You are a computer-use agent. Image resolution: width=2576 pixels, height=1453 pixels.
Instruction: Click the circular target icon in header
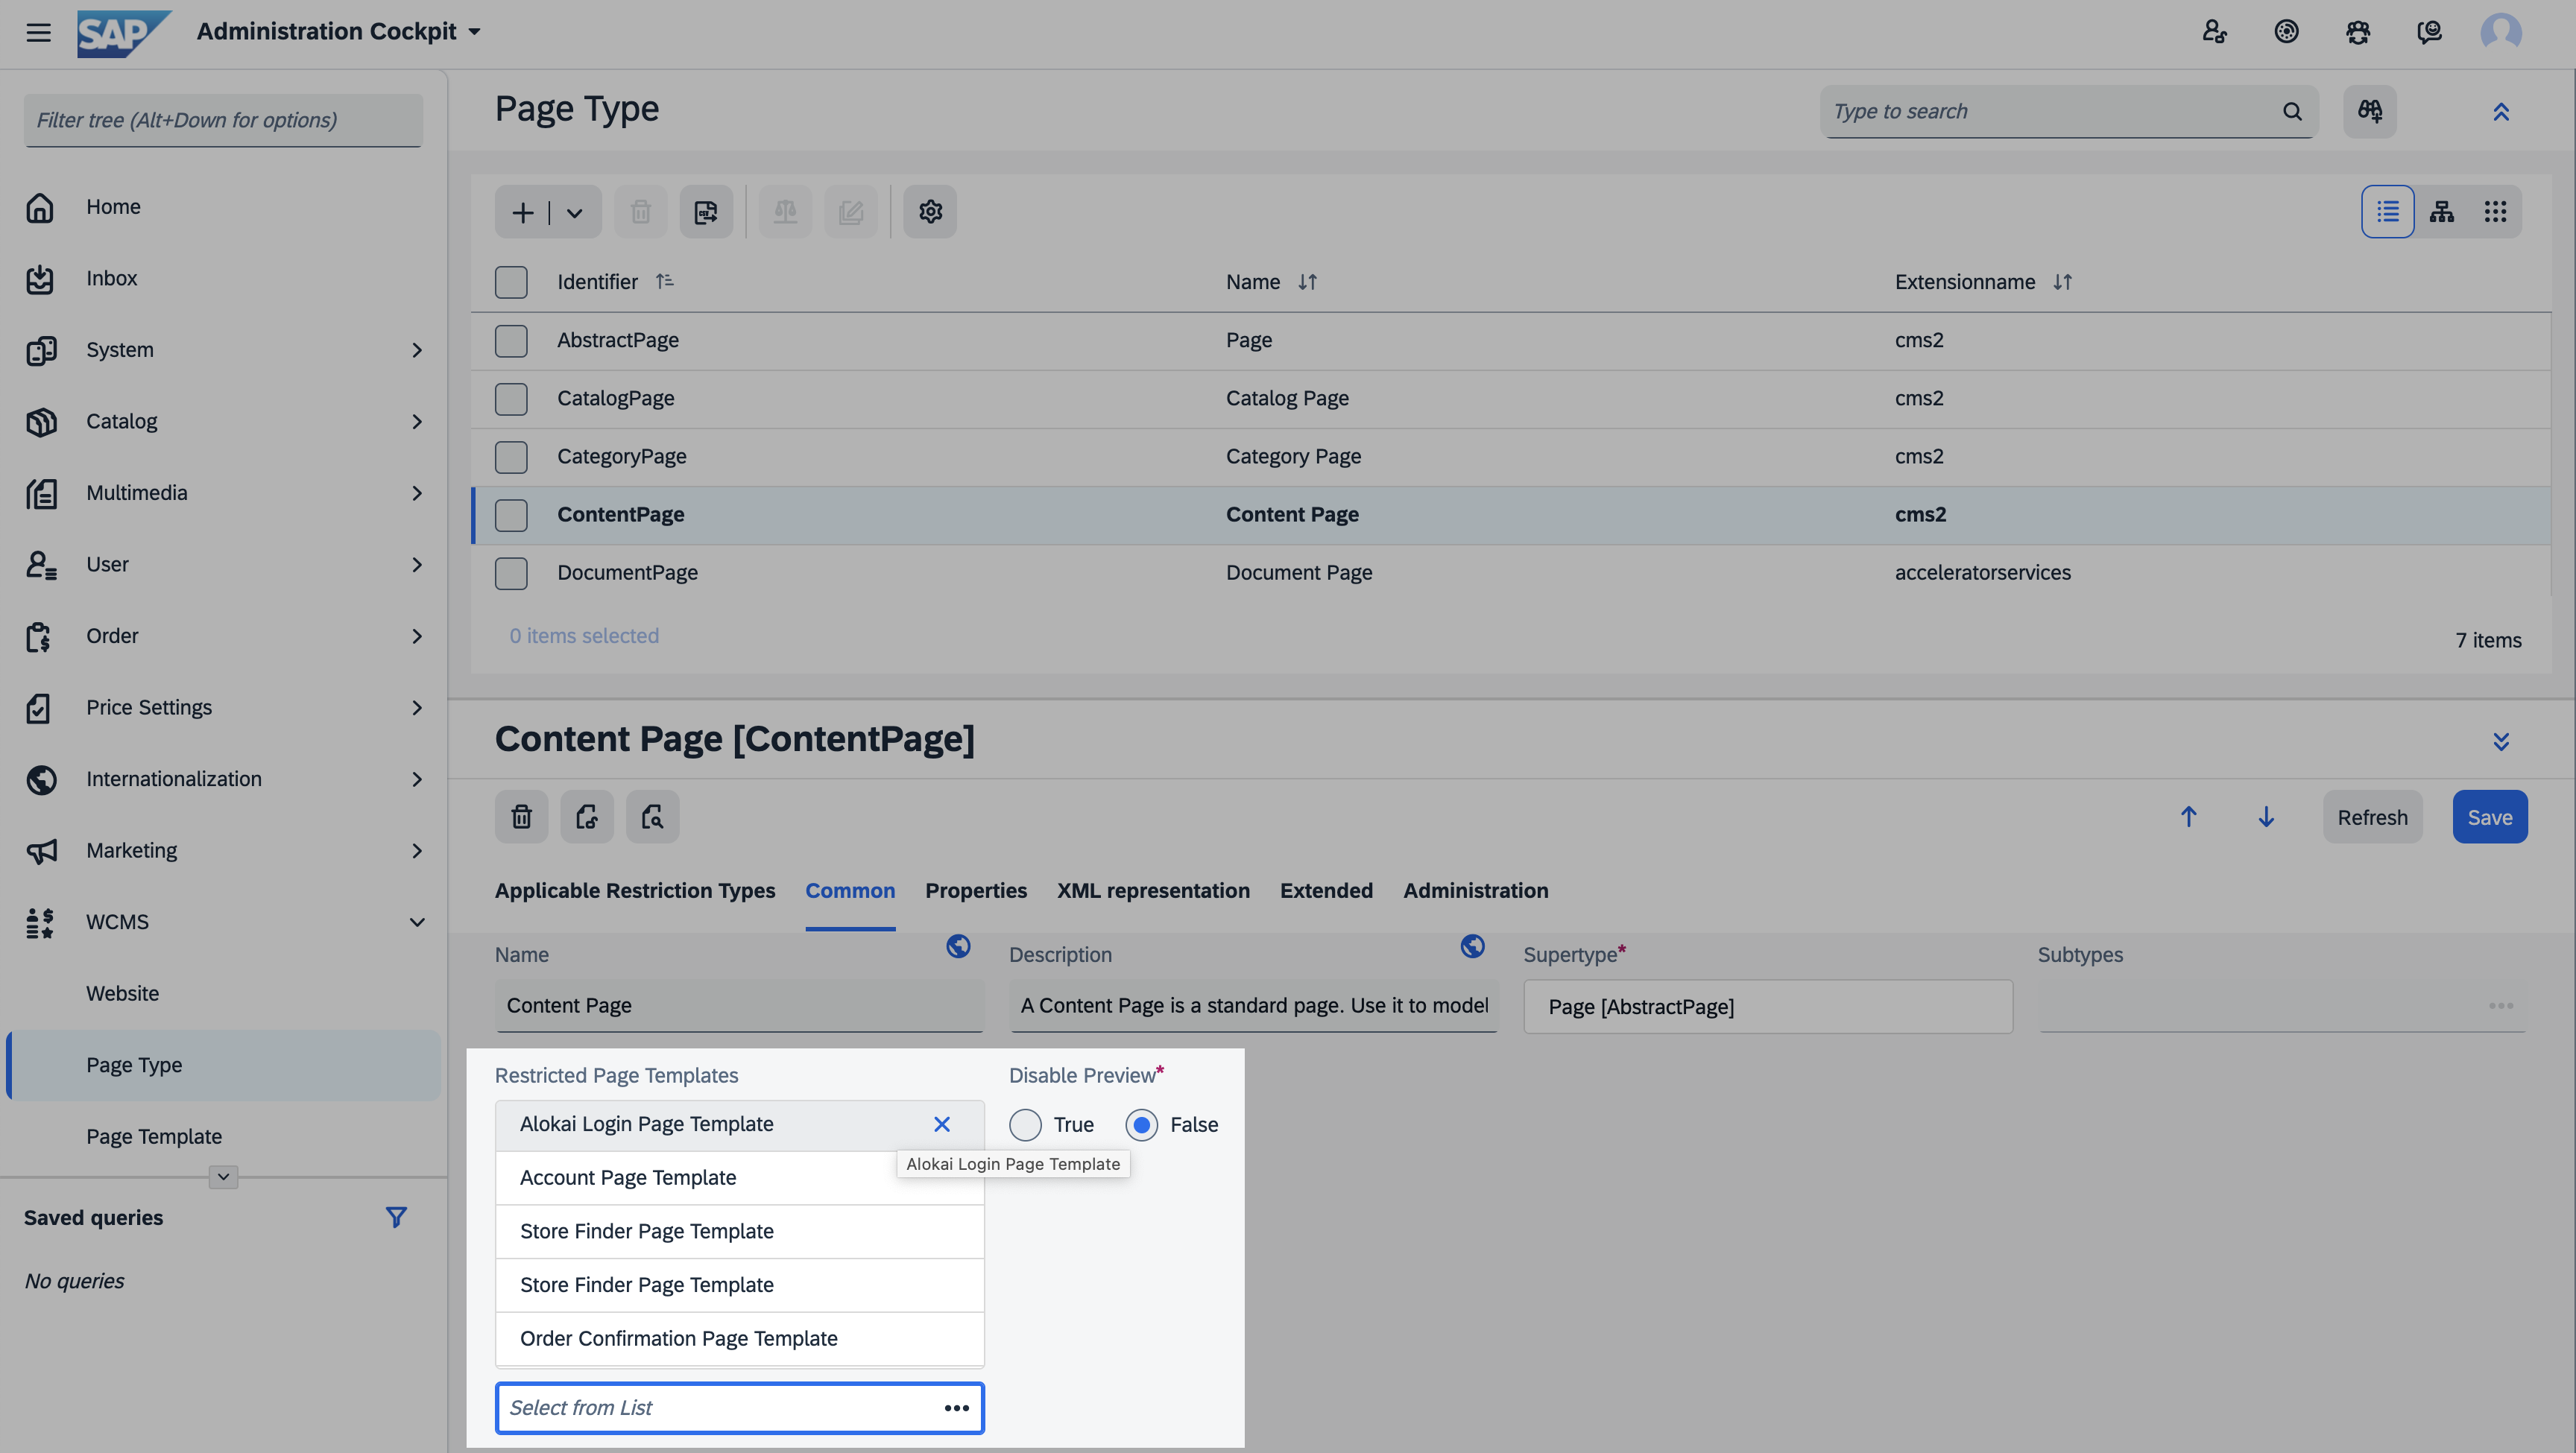2286,32
